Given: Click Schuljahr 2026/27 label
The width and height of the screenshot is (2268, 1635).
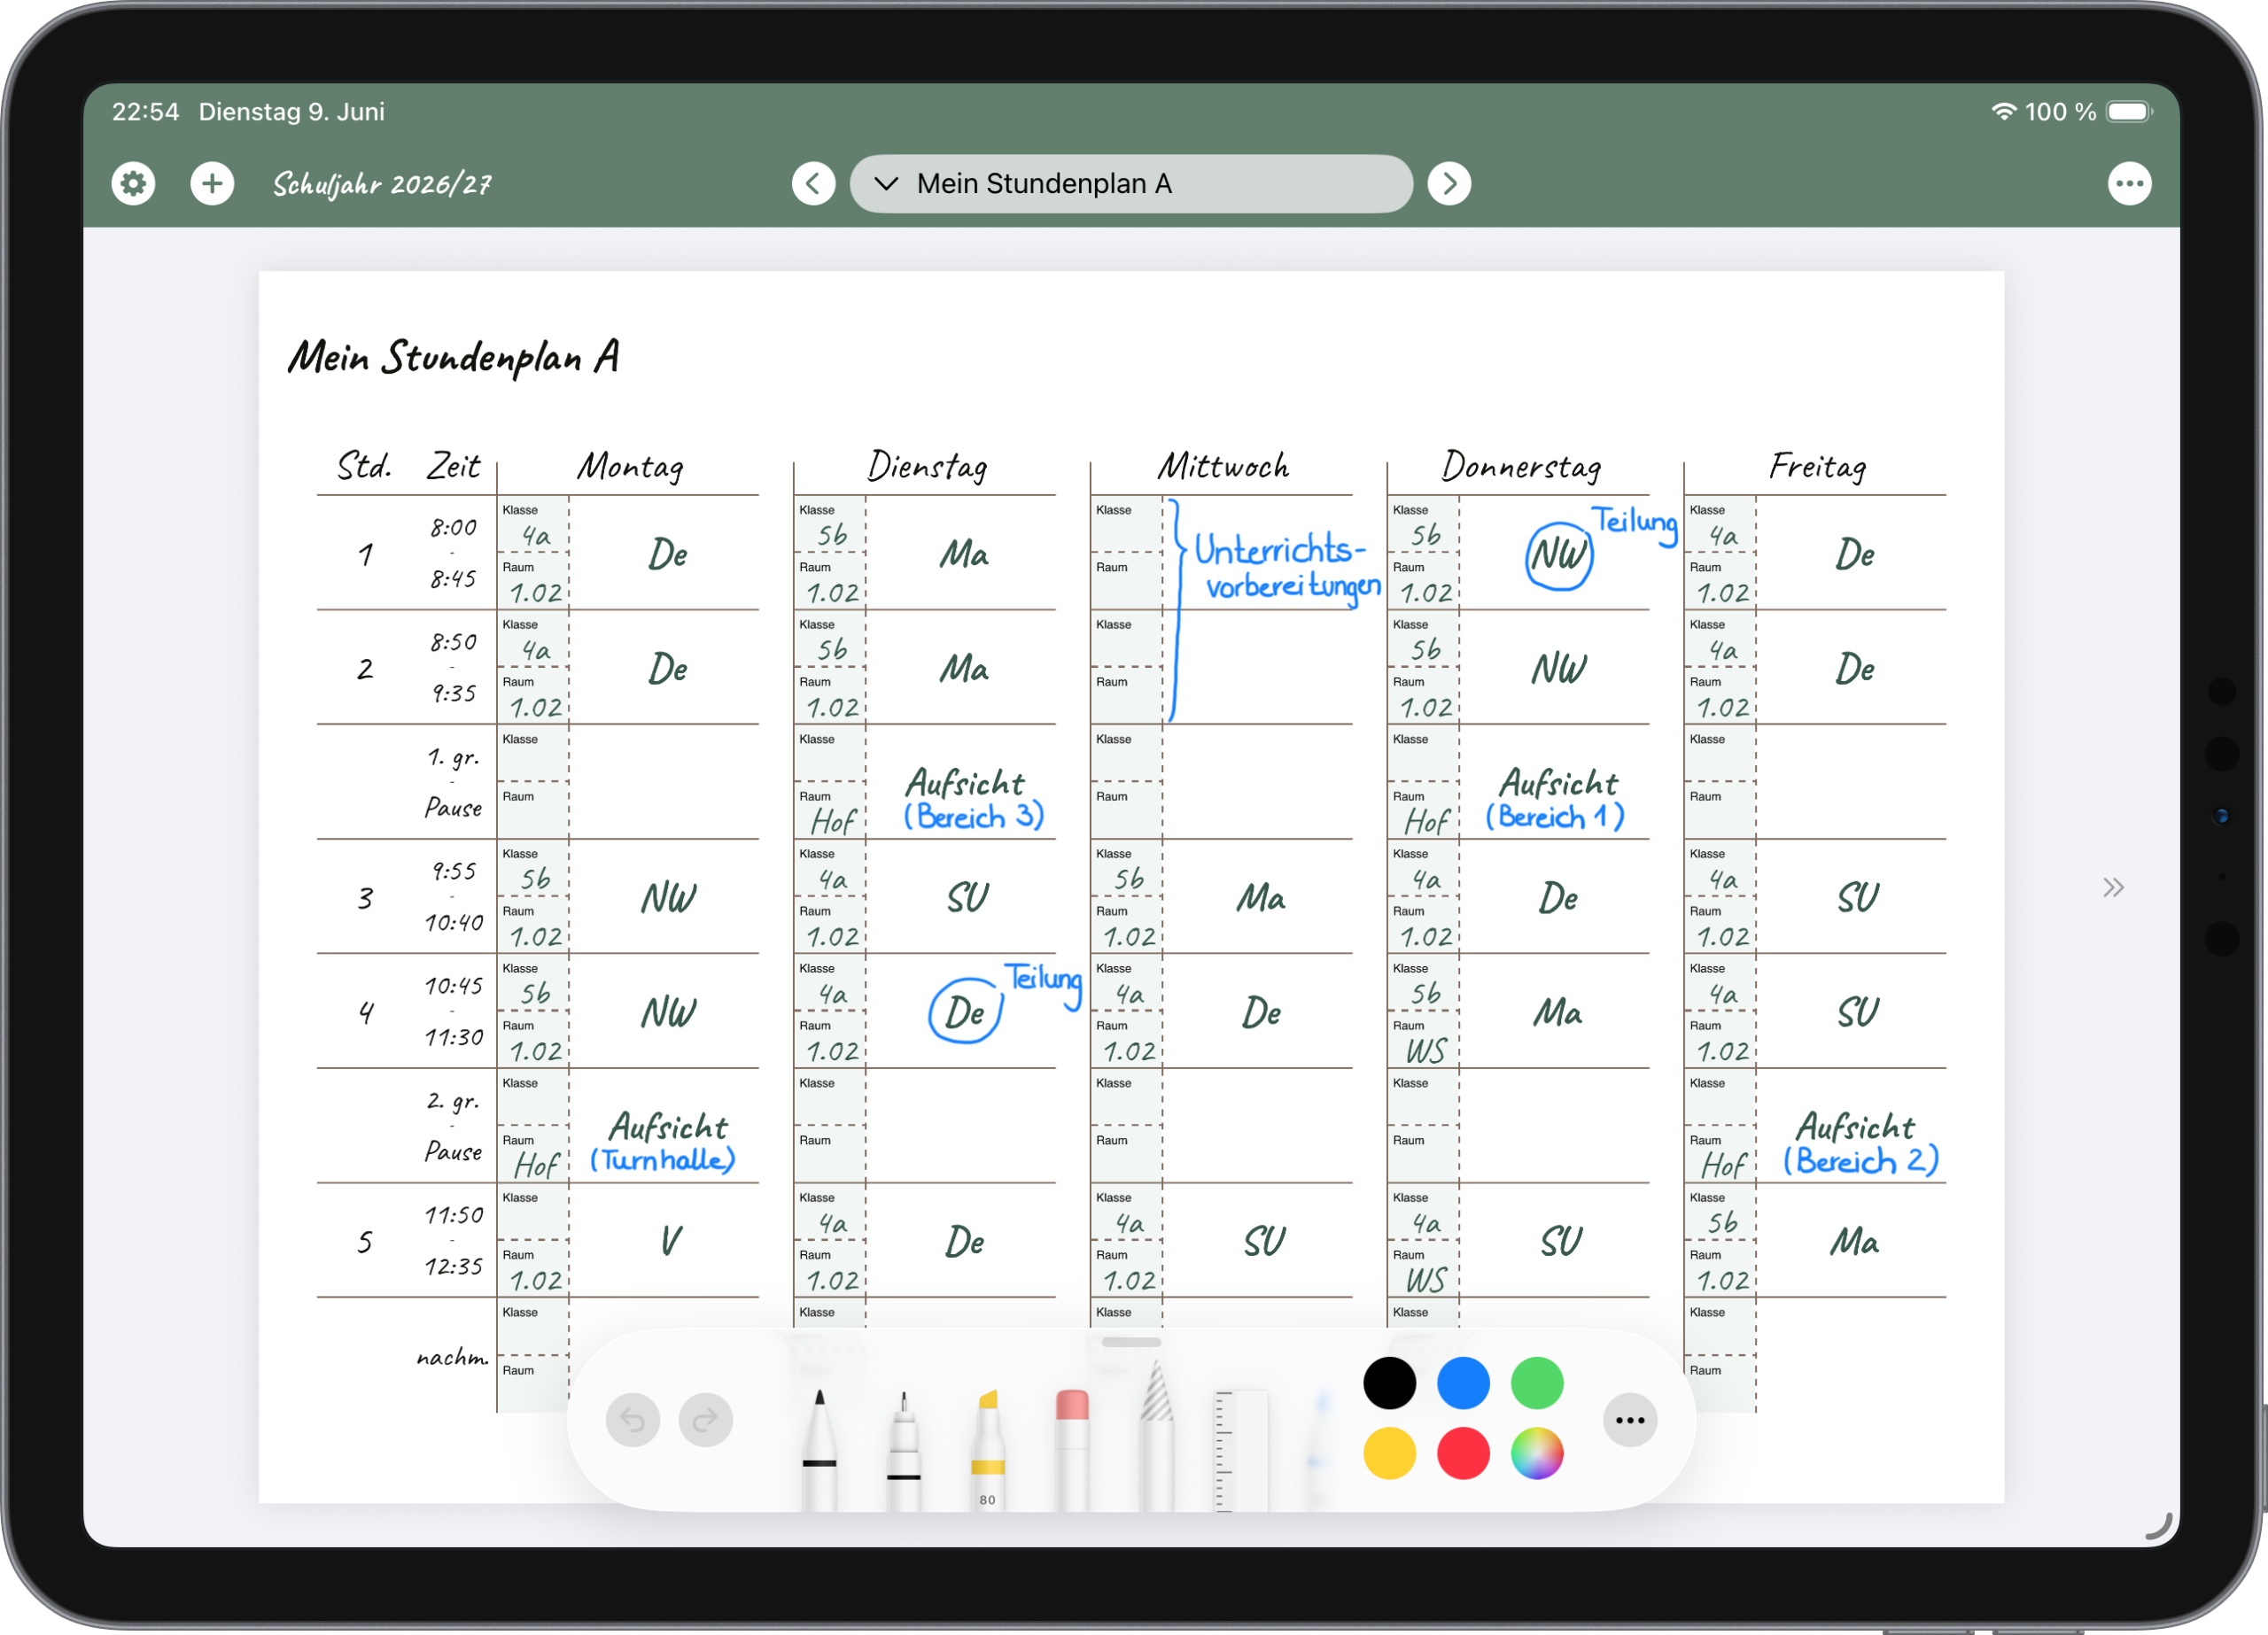Looking at the screenshot, I should [x=382, y=184].
